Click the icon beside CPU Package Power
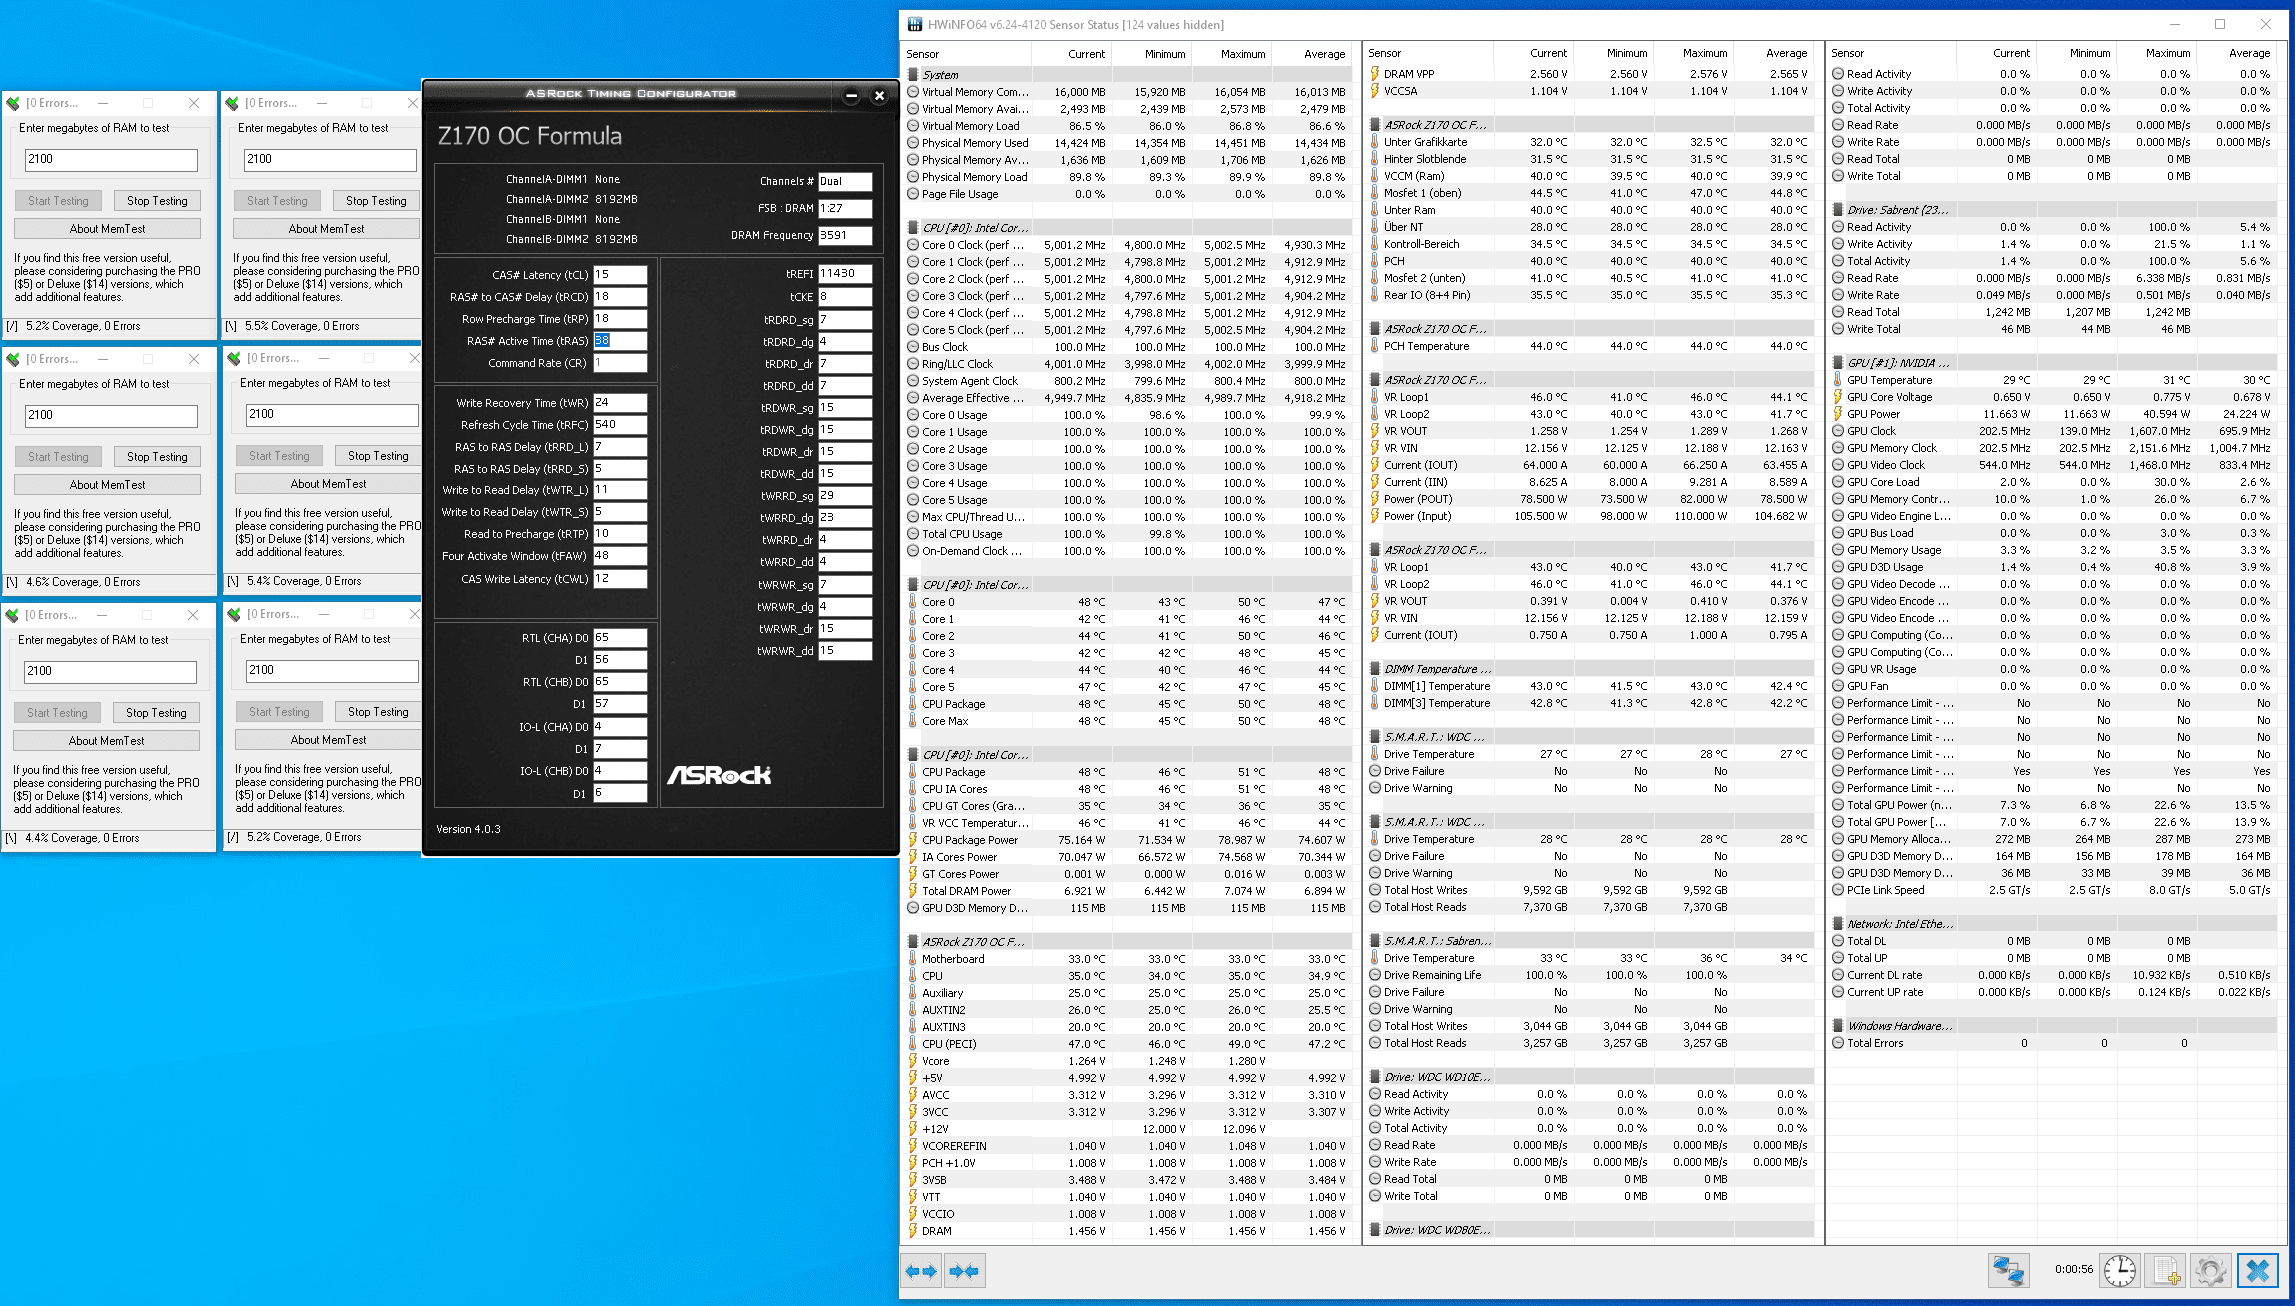 click(913, 840)
